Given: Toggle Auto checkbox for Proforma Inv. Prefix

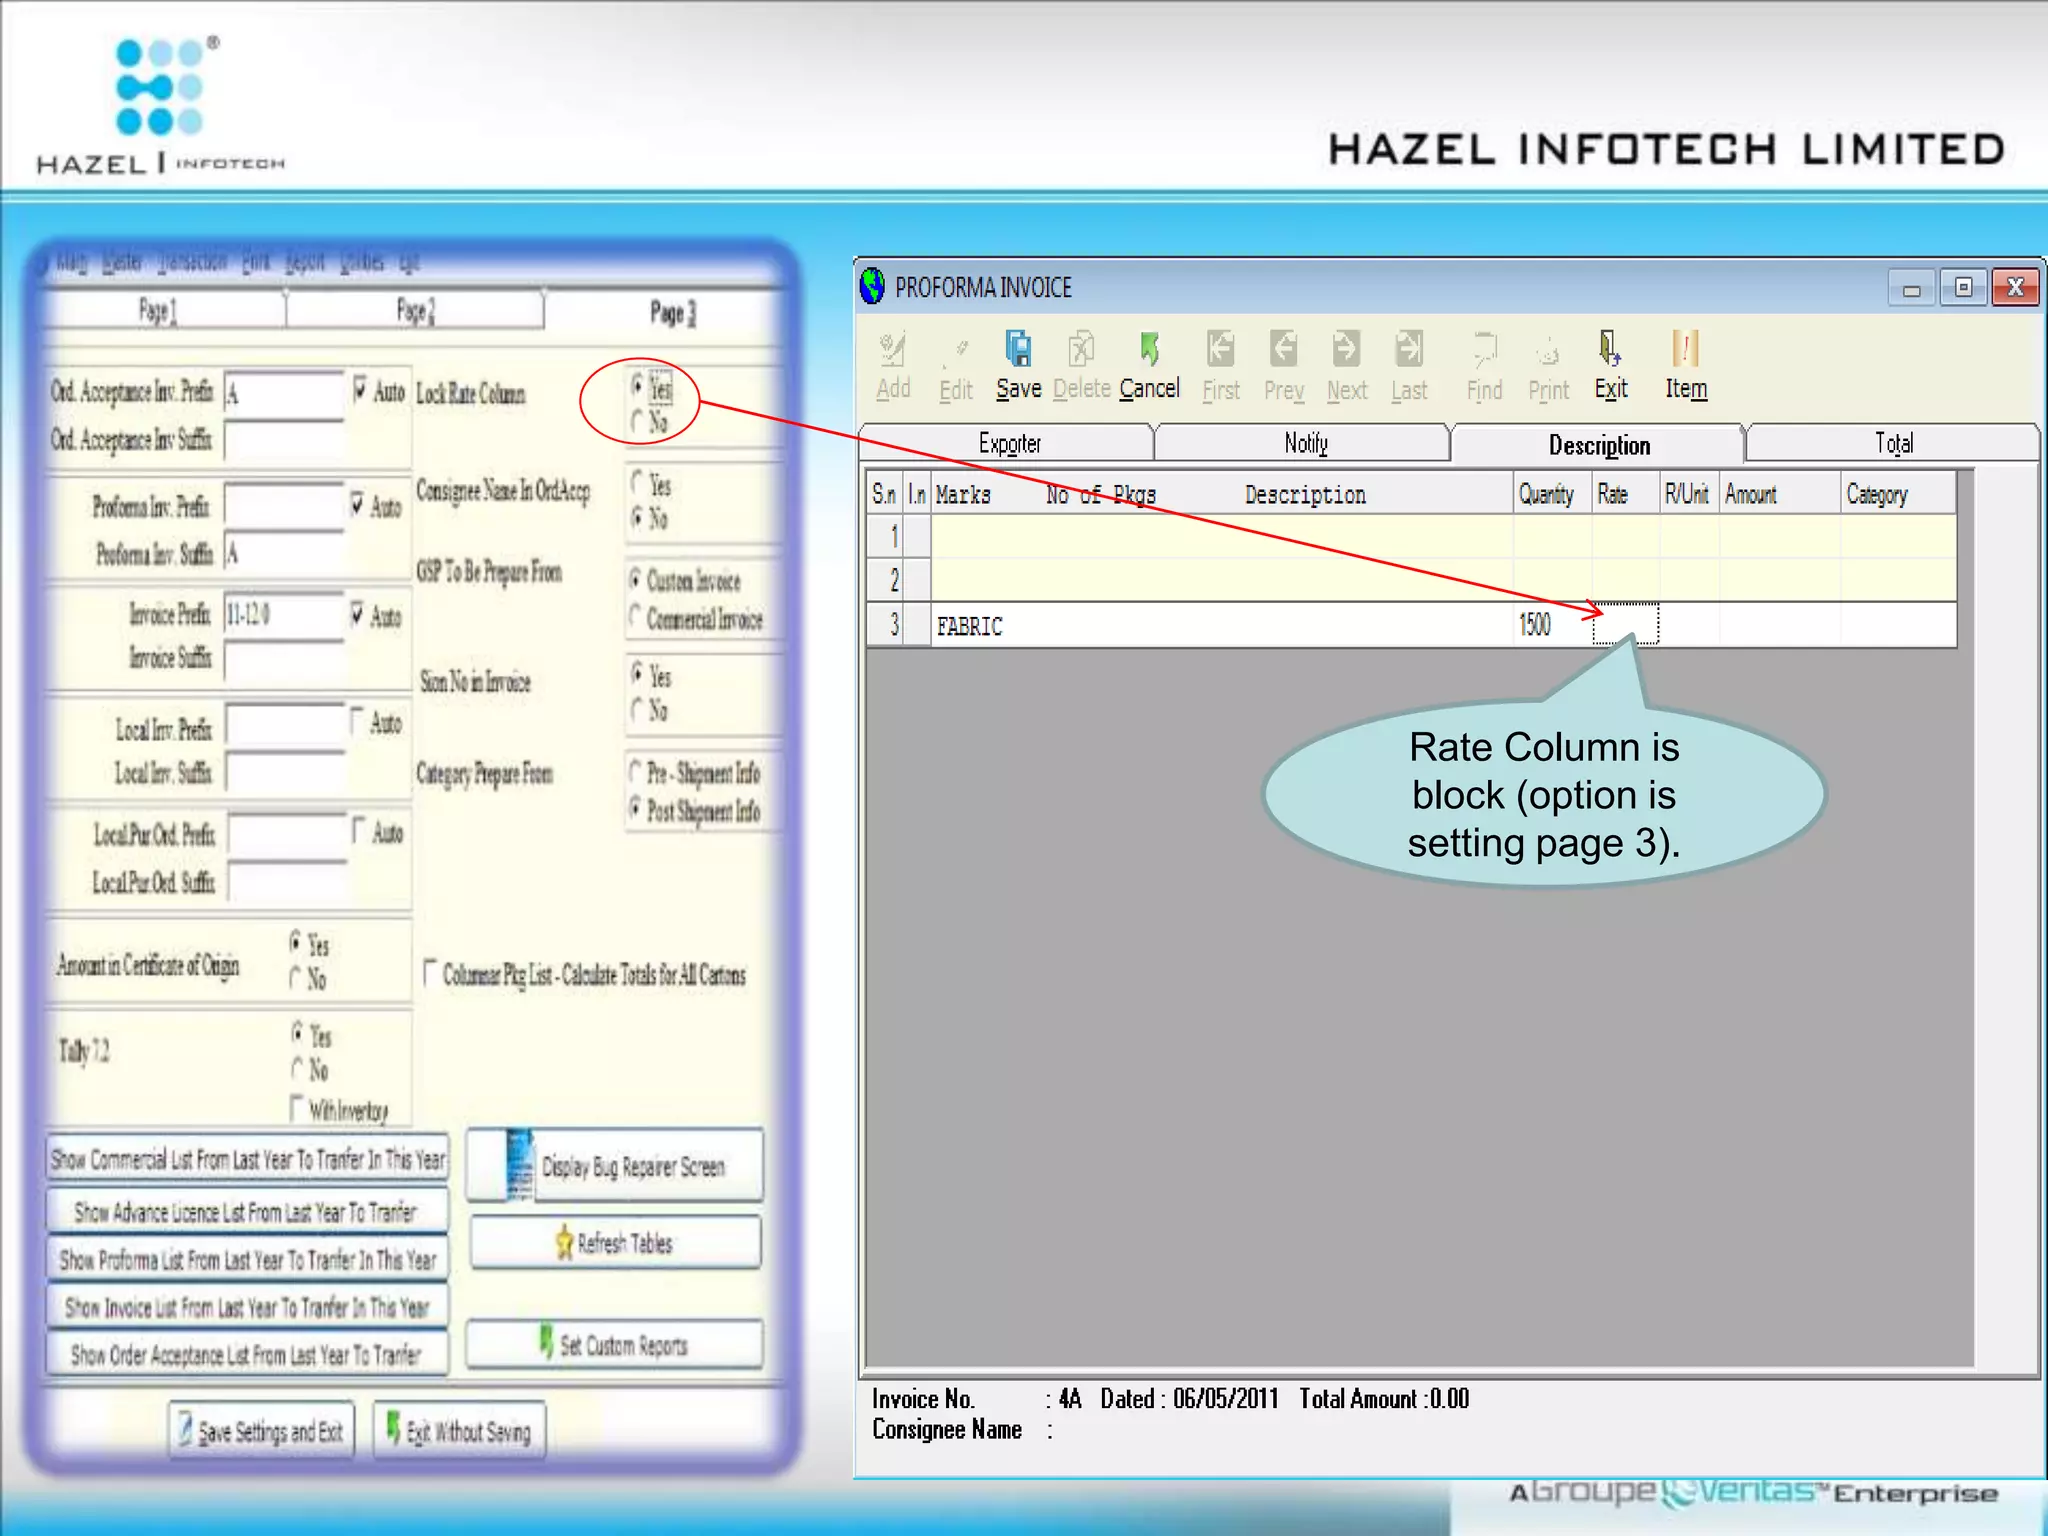Looking at the screenshot, I should (357, 503).
